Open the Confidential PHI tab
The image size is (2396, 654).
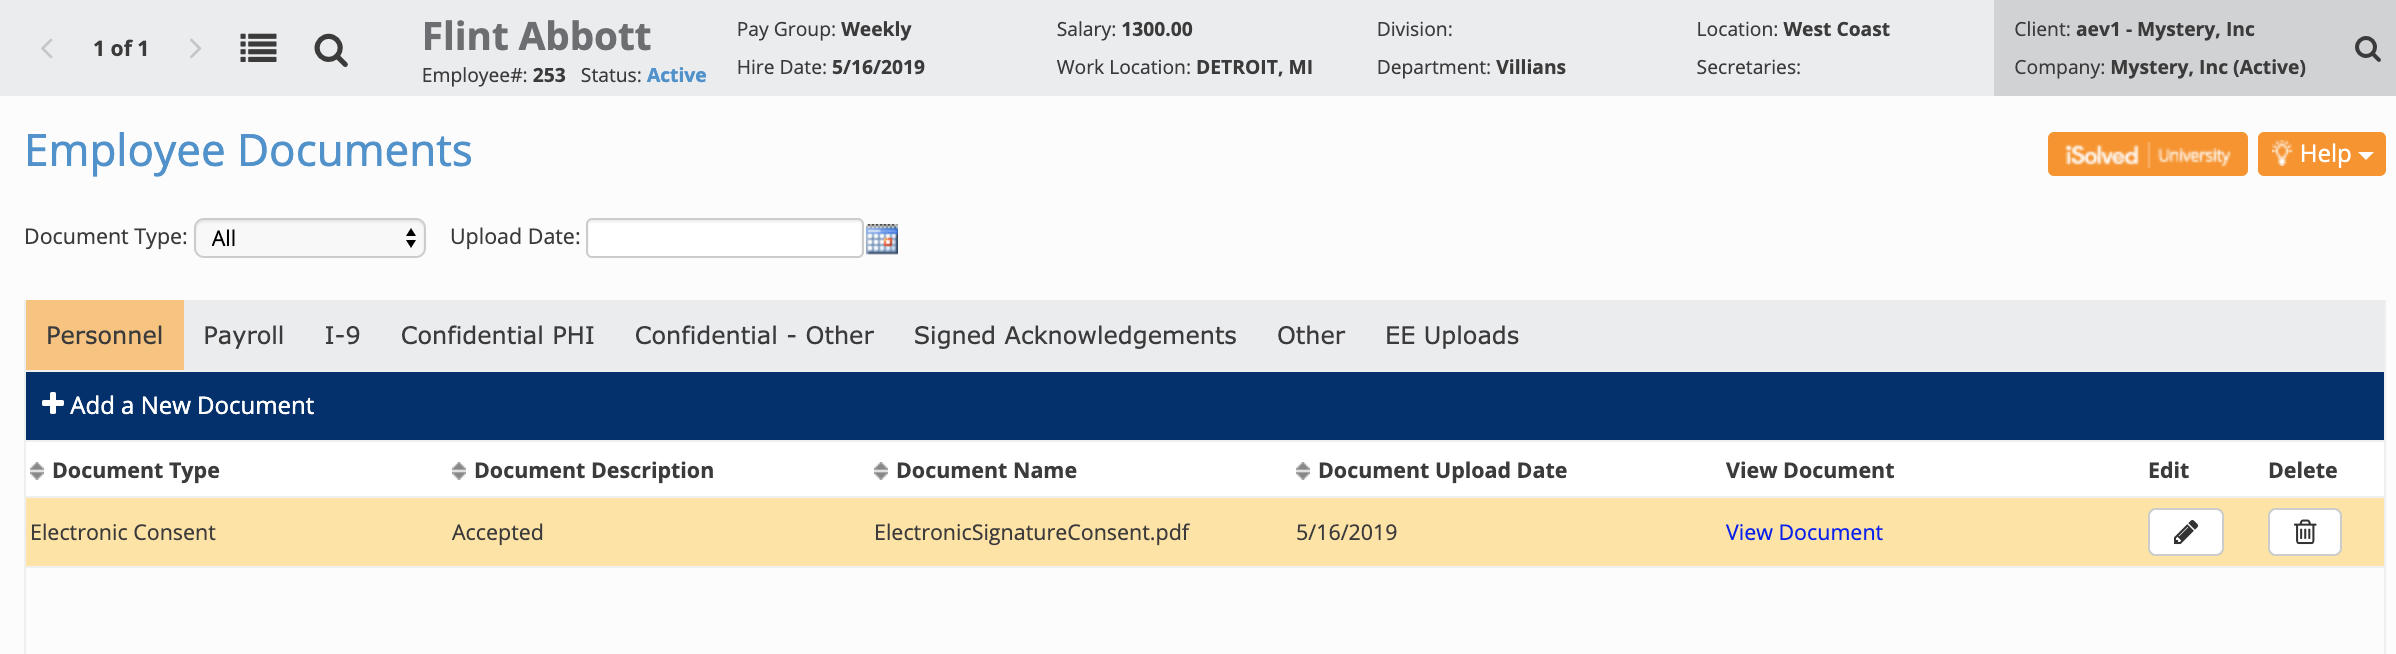pyautogui.click(x=497, y=336)
